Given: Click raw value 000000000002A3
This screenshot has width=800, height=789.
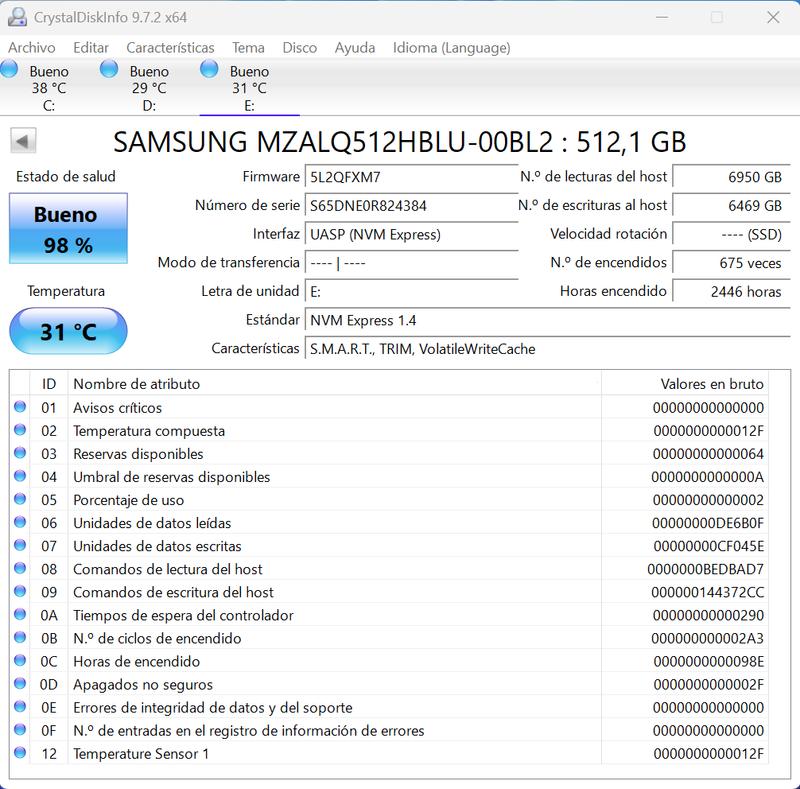Looking at the screenshot, I should coord(708,638).
